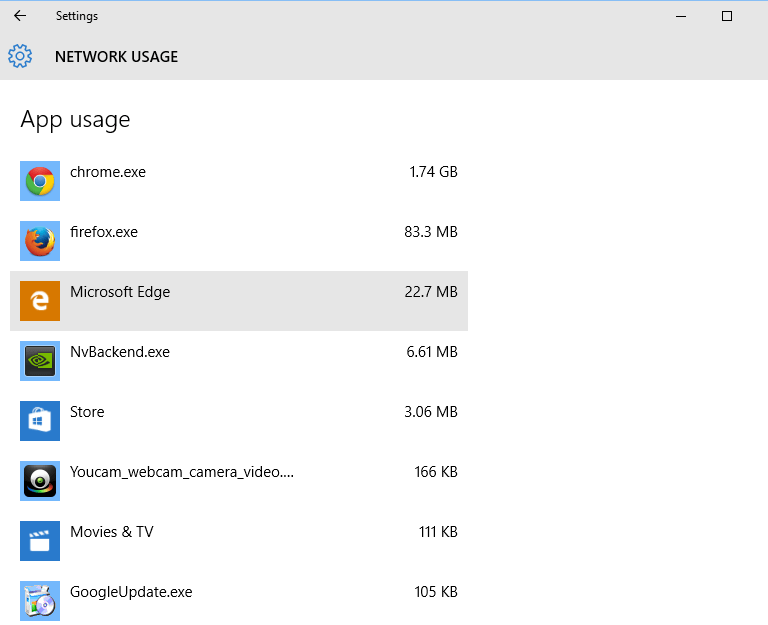The image size is (768, 625).
Task: Click the NETWORK USAGE page title
Action: [117, 57]
